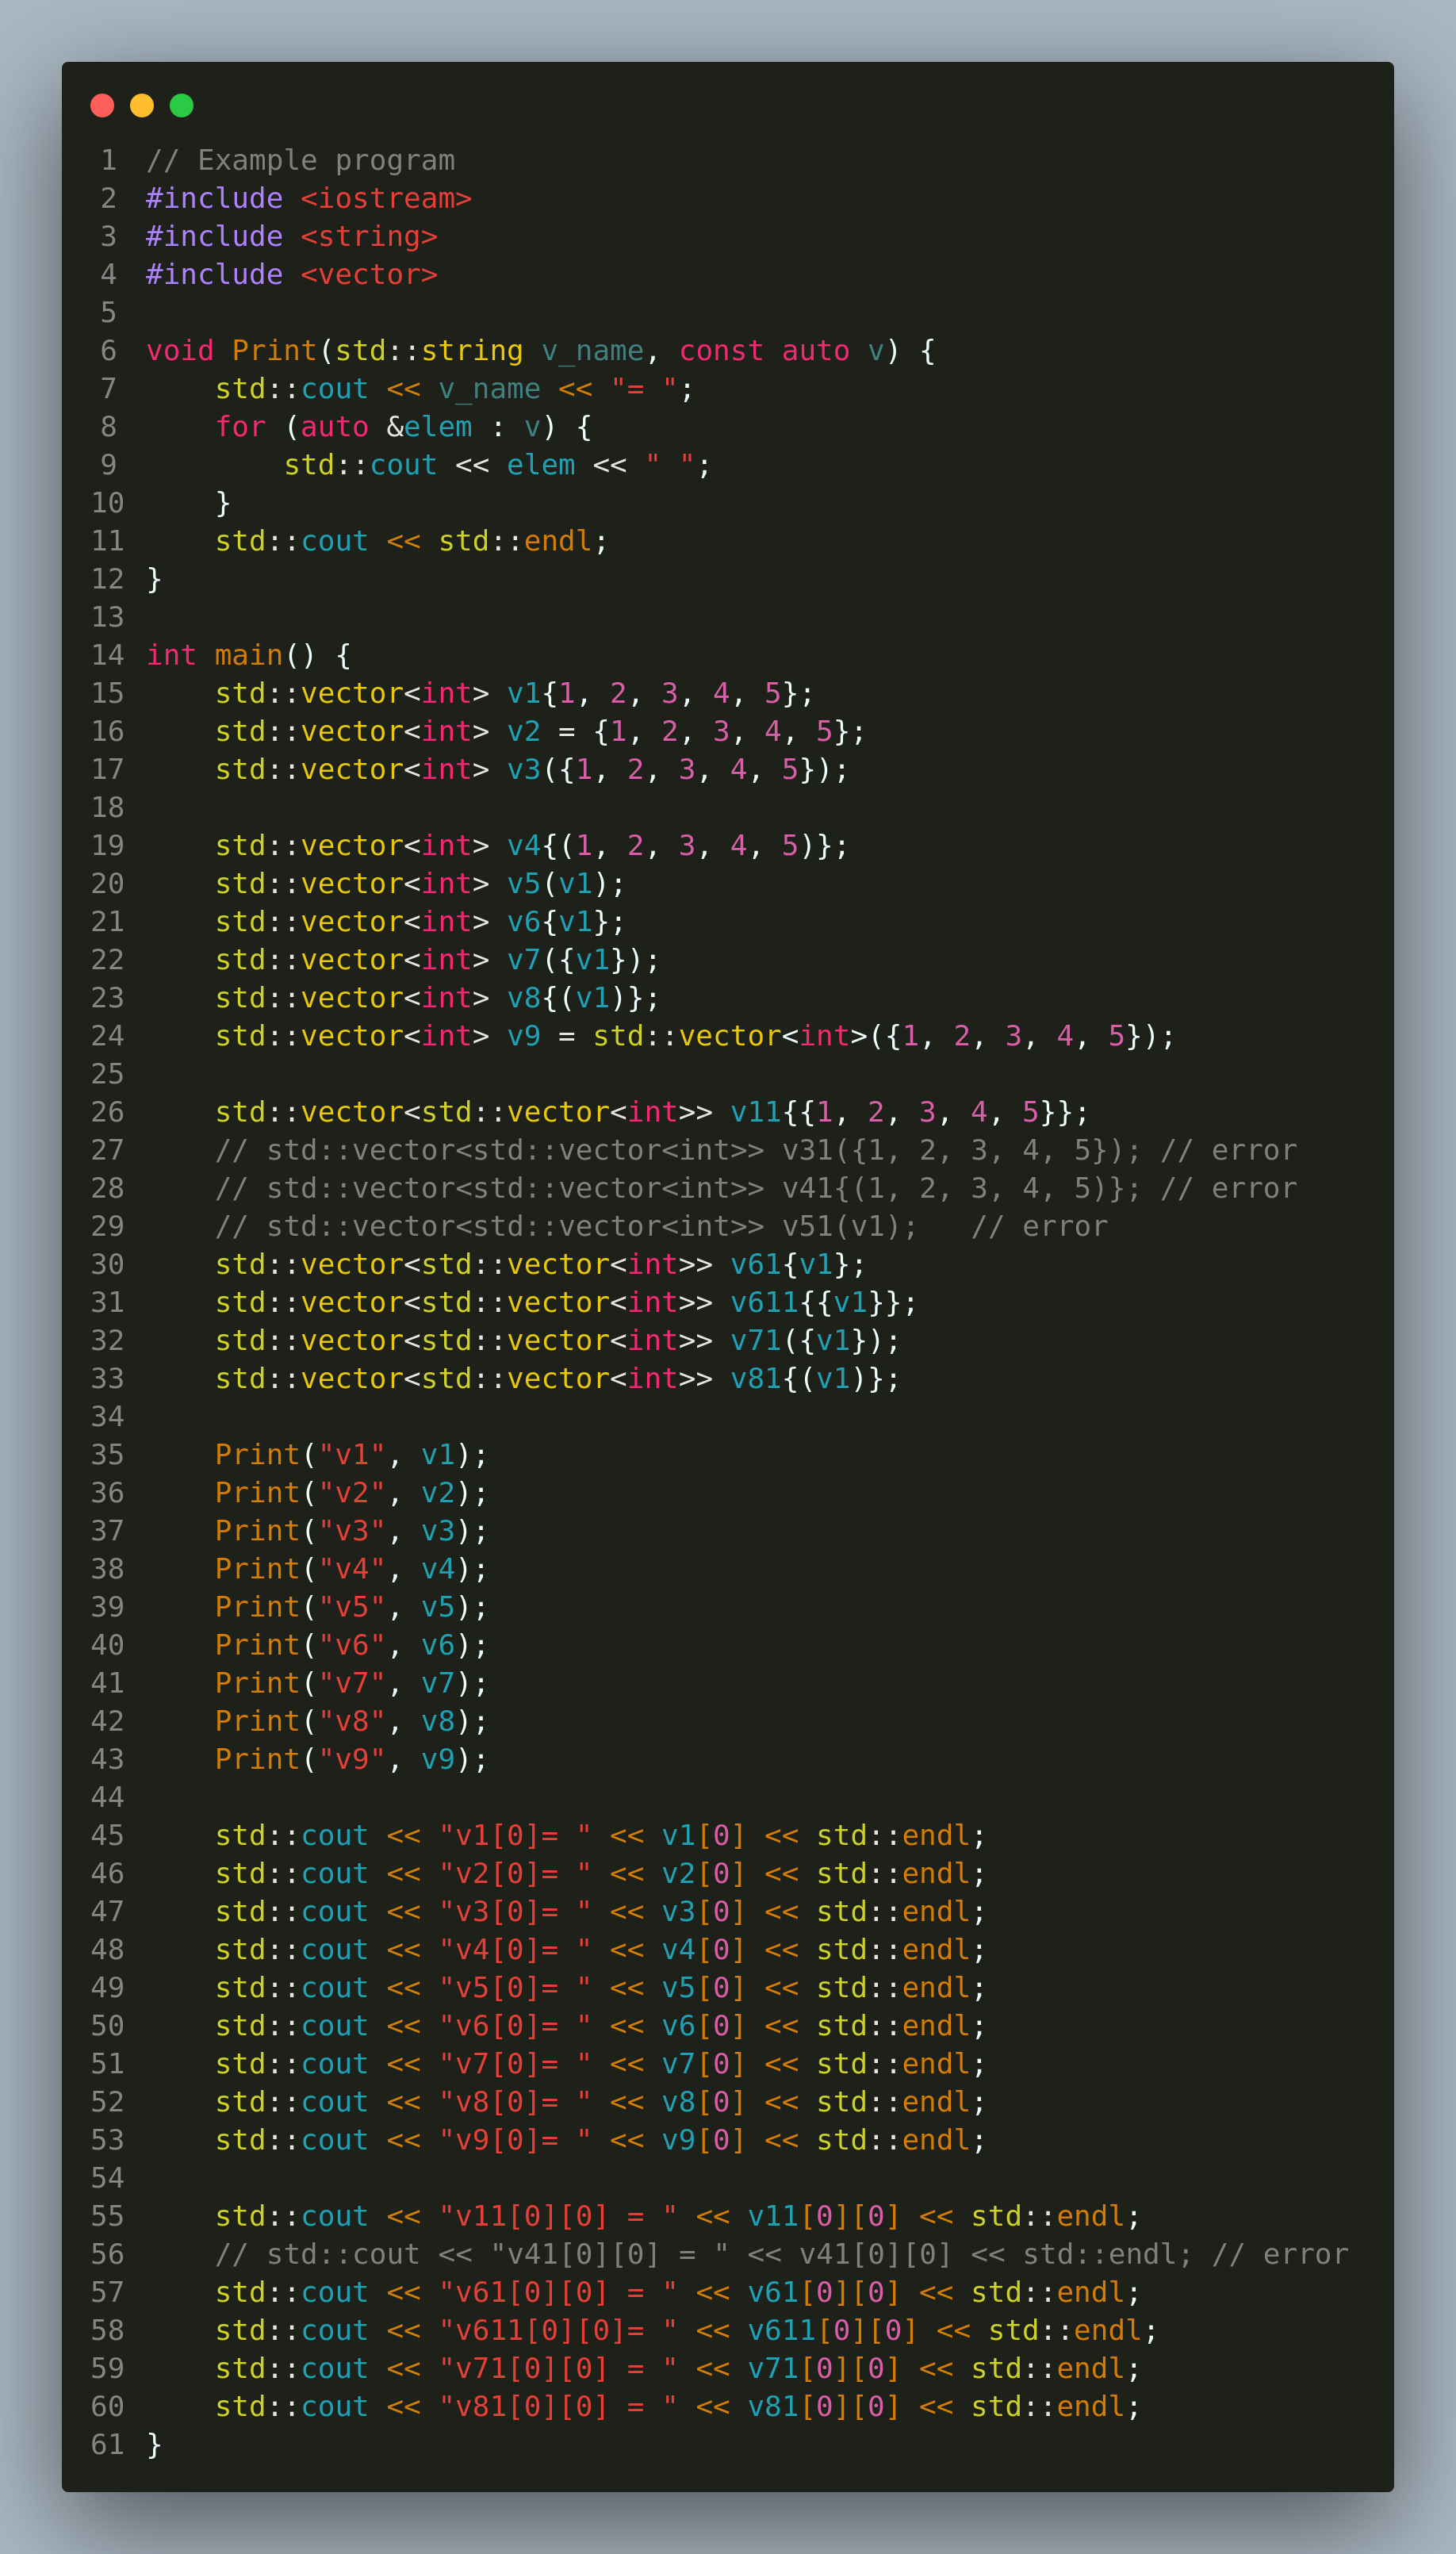Click commented 'v41{(1, 2, 3, 4, 5)}' line 28
The image size is (1456, 2554).
(954, 1188)
